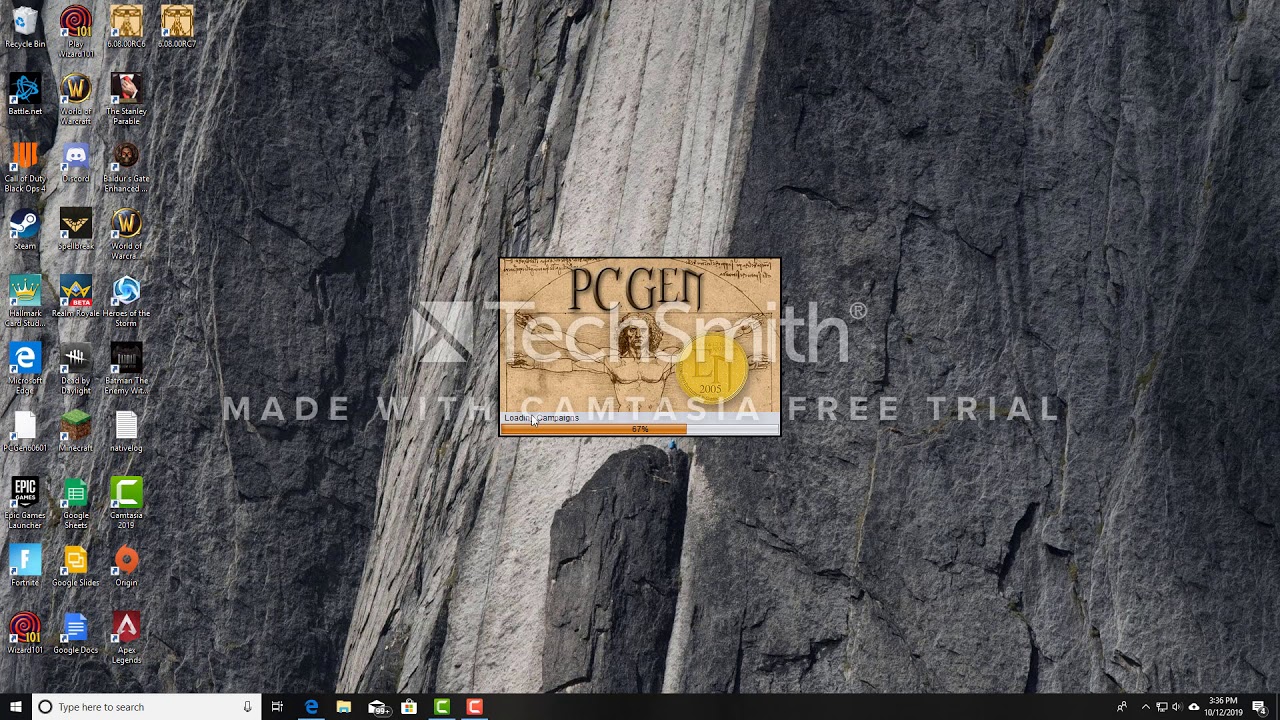Launch Camtasia 2019 desktop shortcut
Viewport: 1280px width, 720px height.
(126, 503)
